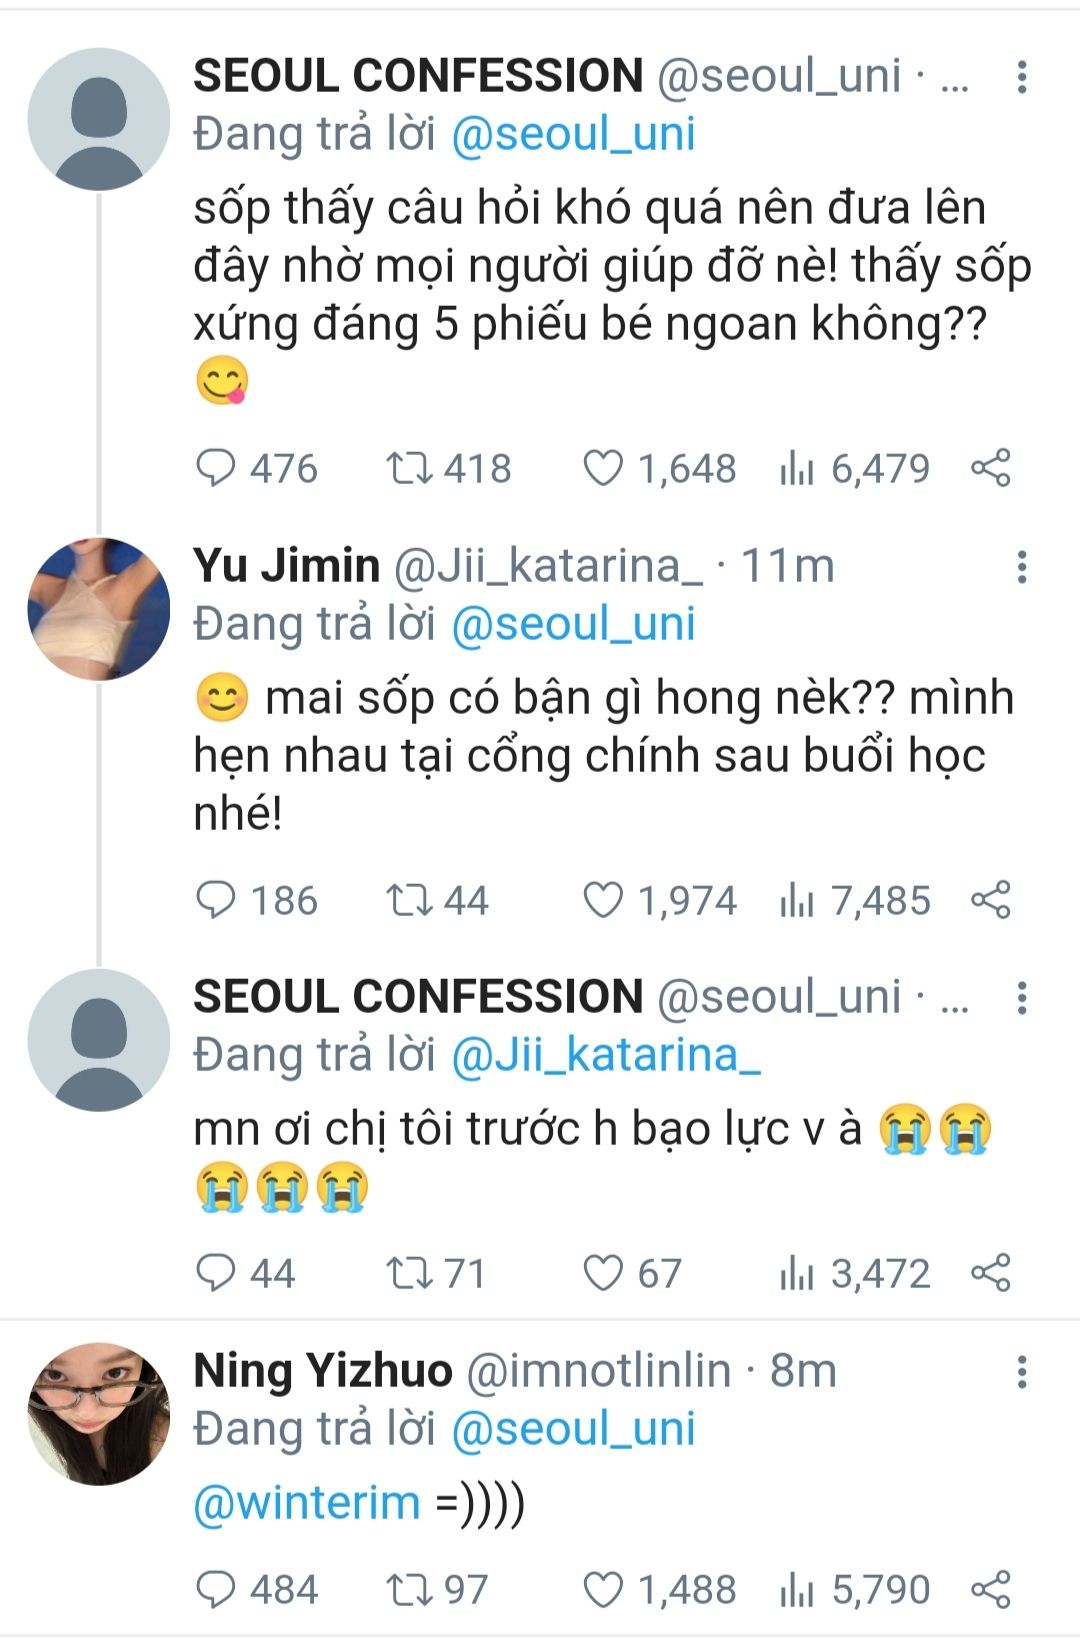Click the @winterim mention link
This screenshot has height=1639, width=1080.
[306, 1503]
